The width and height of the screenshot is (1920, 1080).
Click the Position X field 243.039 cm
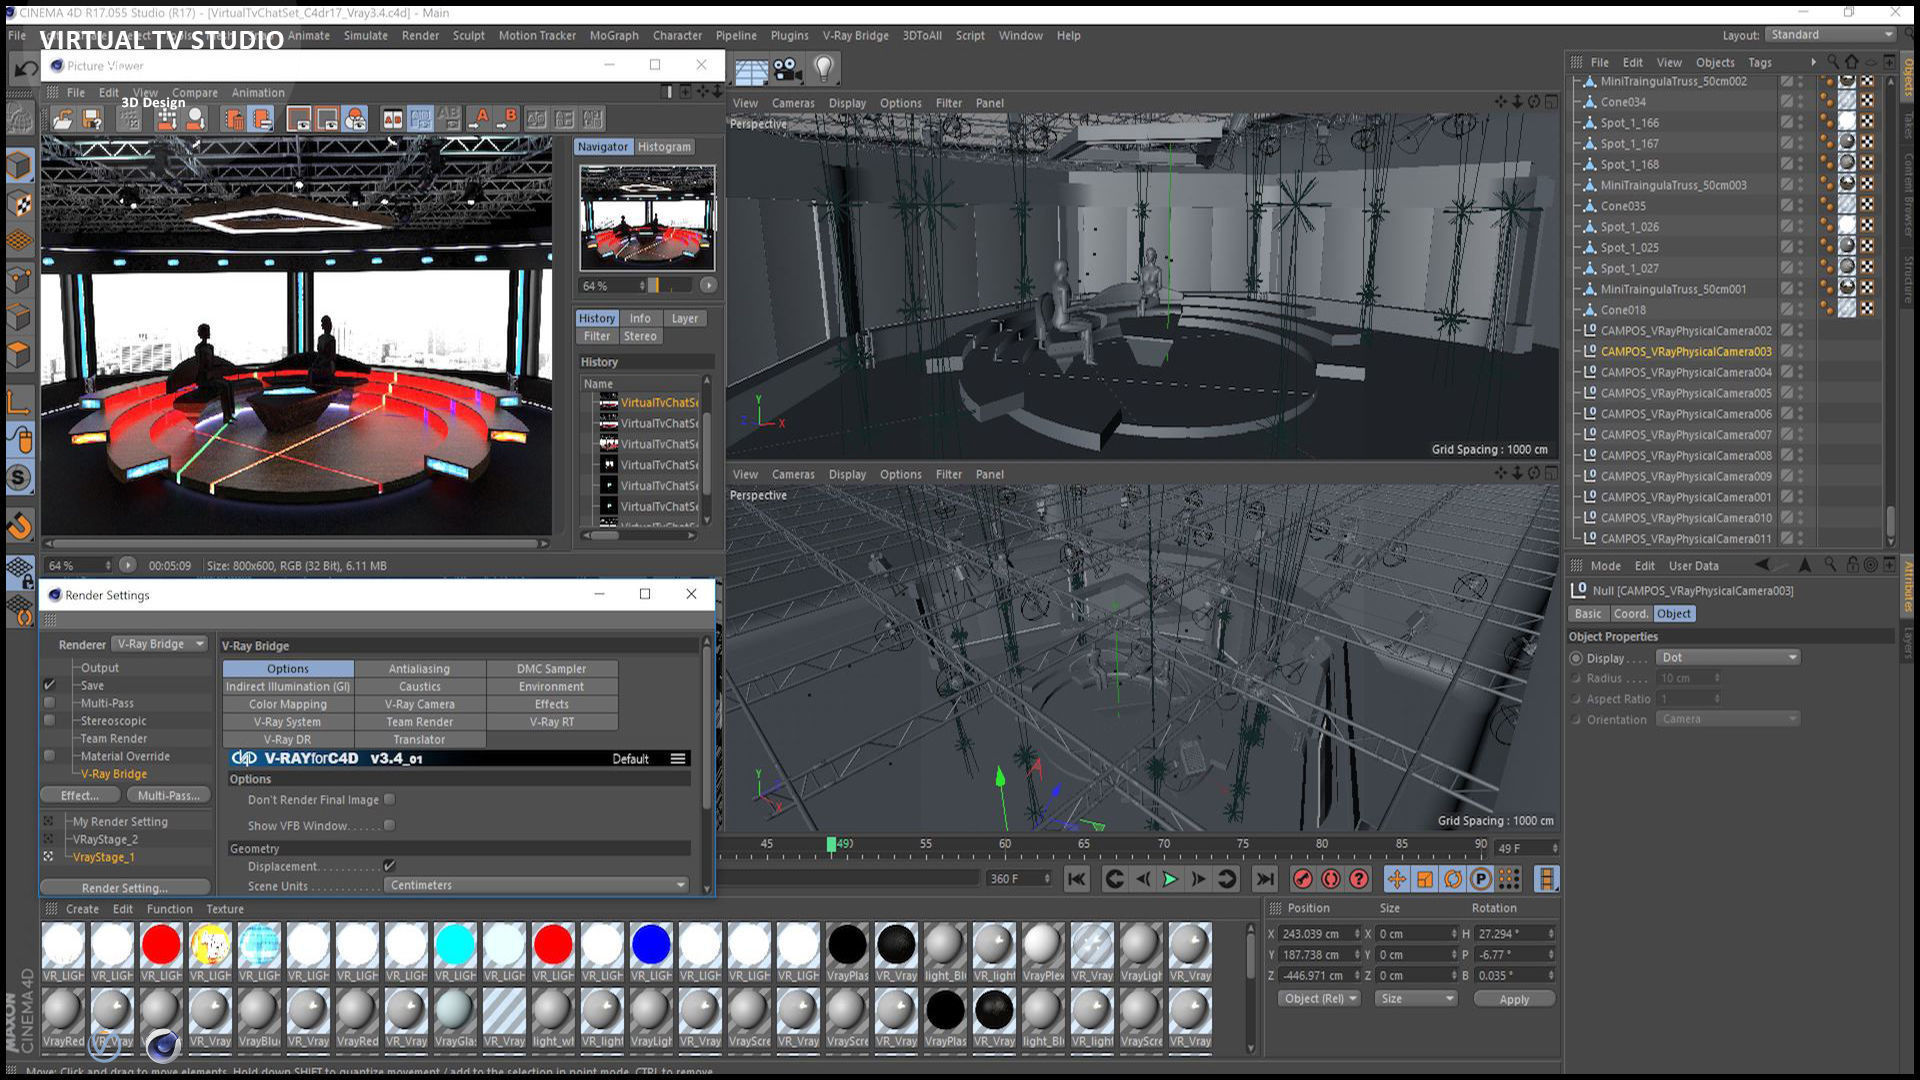tap(1318, 933)
